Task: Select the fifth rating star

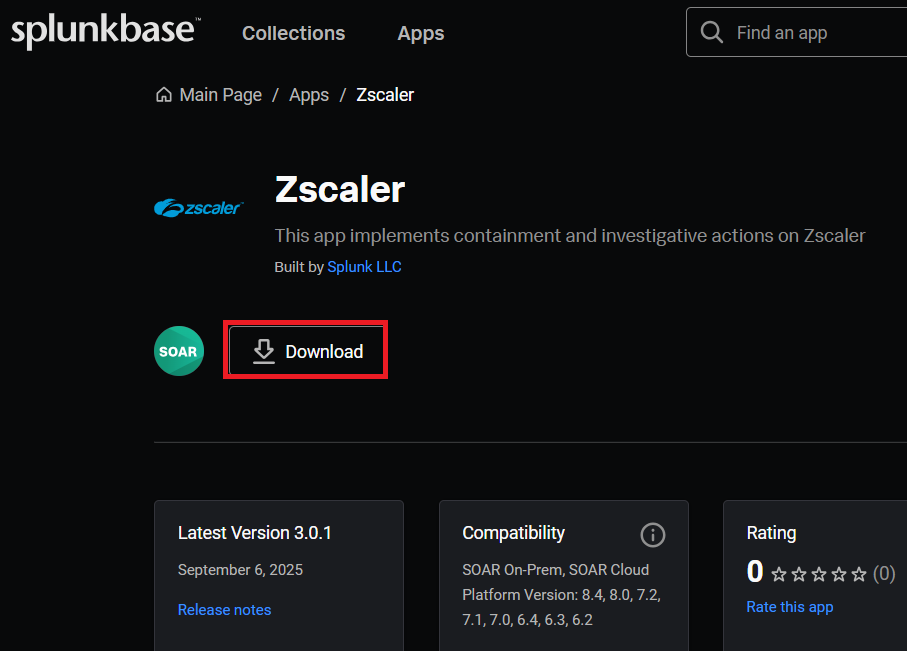Action: pyautogui.click(x=858, y=574)
